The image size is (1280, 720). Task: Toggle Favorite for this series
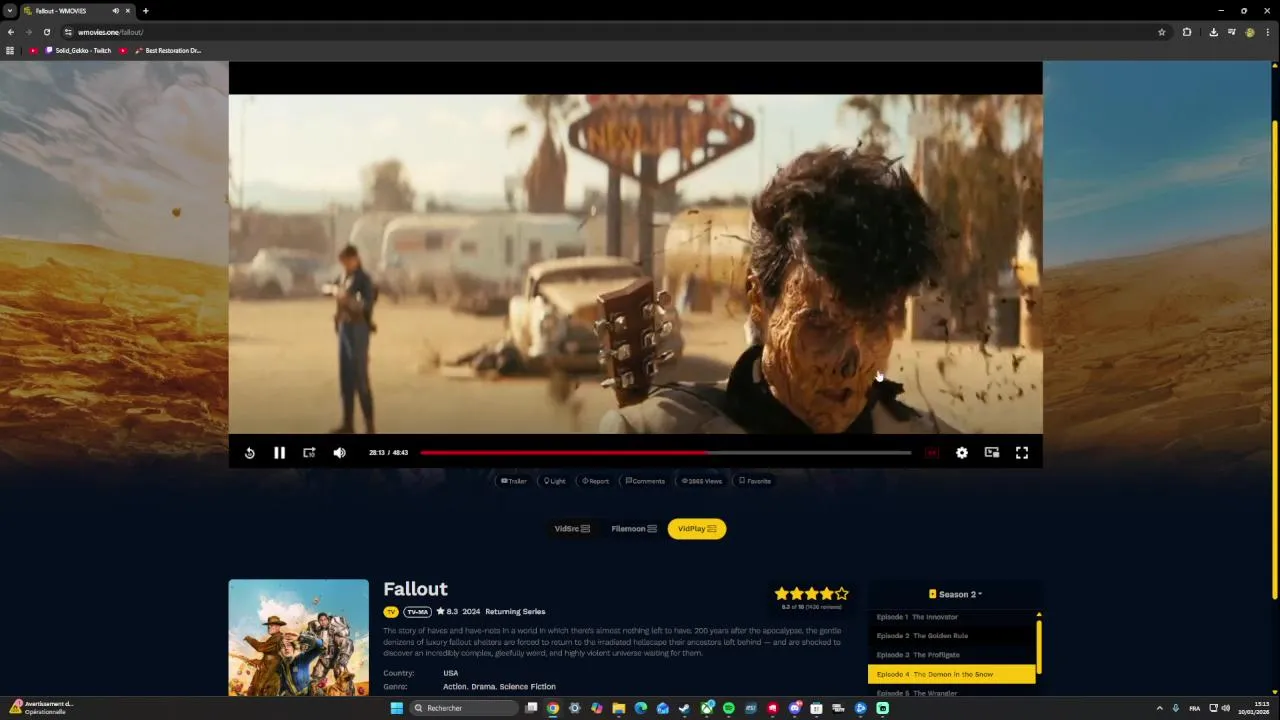755,481
